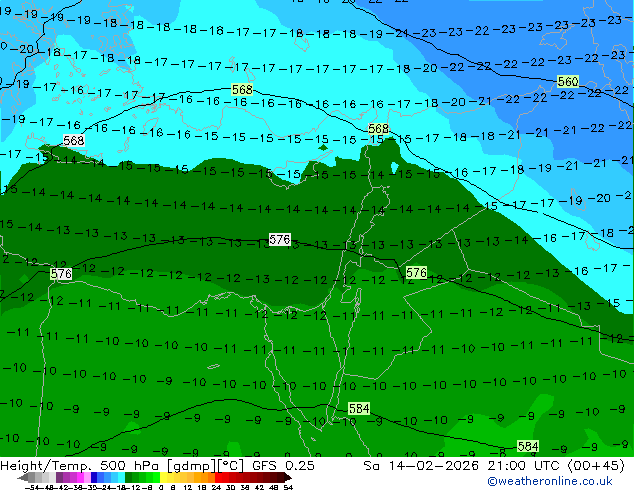This screenshot has width=634, height=490.
Task: Click the '[°C]' unit label
Action: click(x=230, y=466)
